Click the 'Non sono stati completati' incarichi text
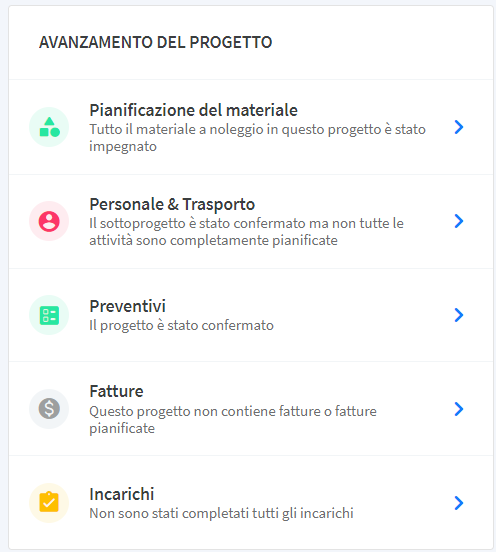496x552 pixels. (221, 513)
